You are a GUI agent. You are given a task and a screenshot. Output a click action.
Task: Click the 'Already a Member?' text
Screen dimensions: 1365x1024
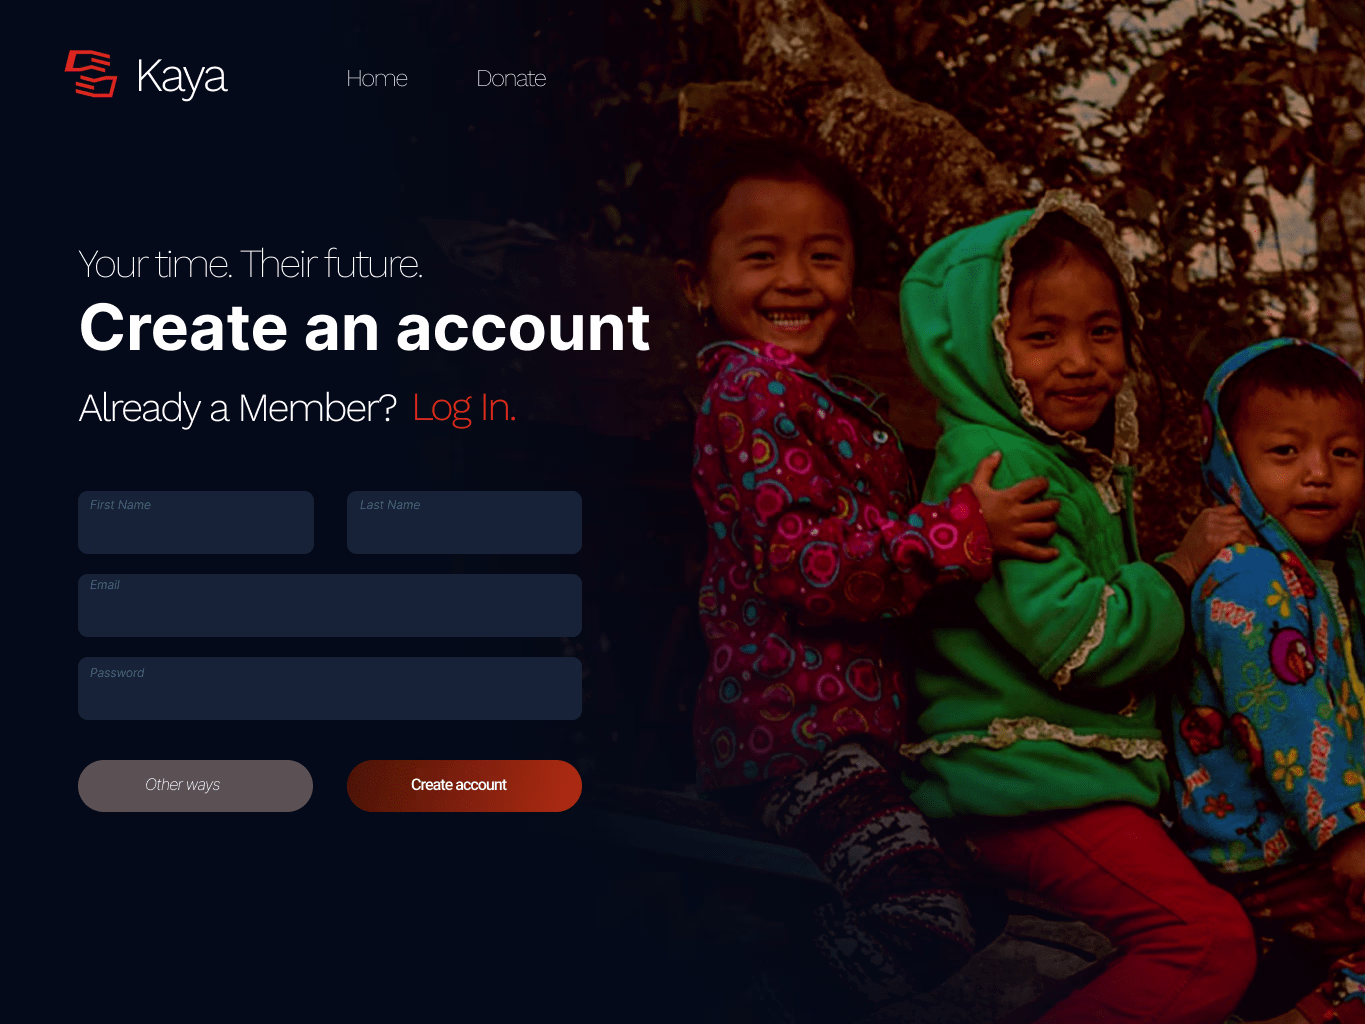click(238, 408)
